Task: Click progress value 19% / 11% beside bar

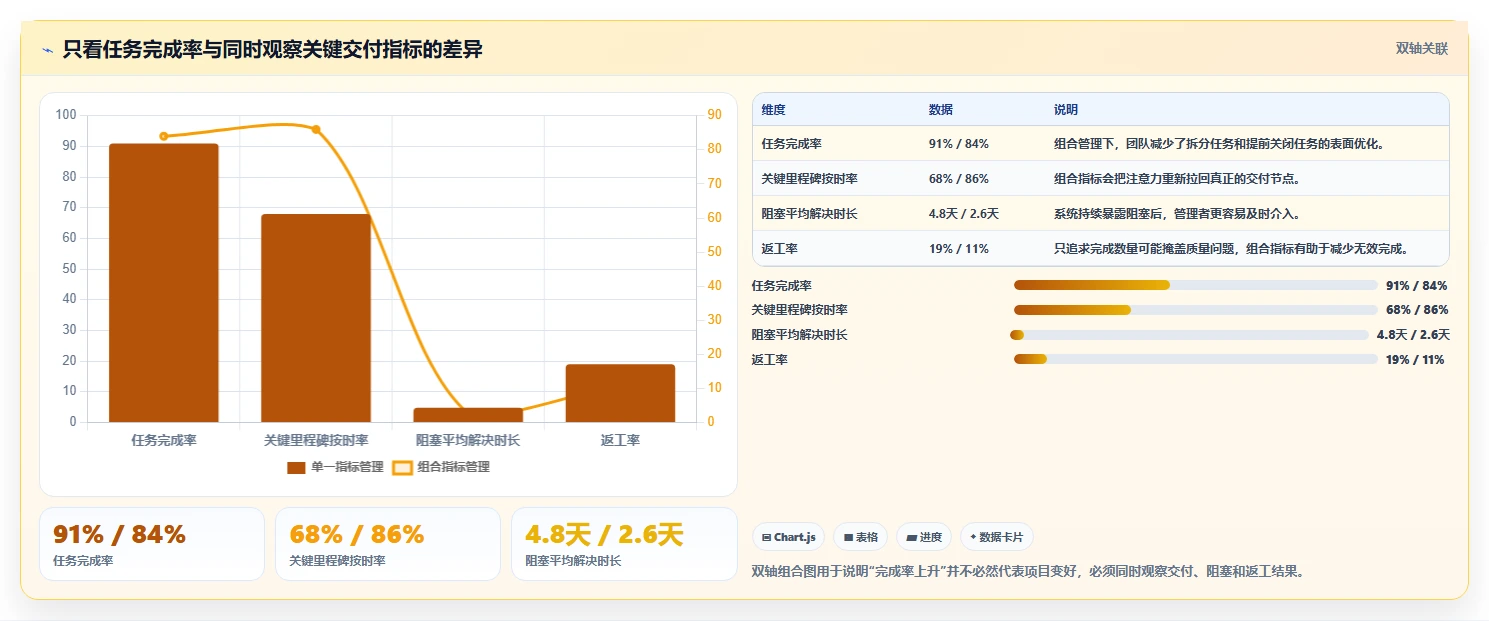Action: tap(1415, 360)
